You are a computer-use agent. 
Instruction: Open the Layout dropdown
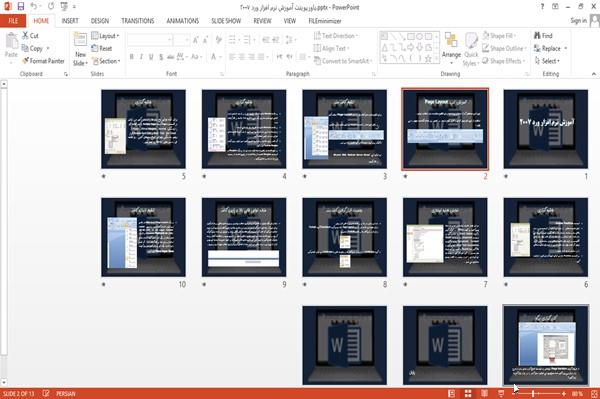click(x=105, y=36)
